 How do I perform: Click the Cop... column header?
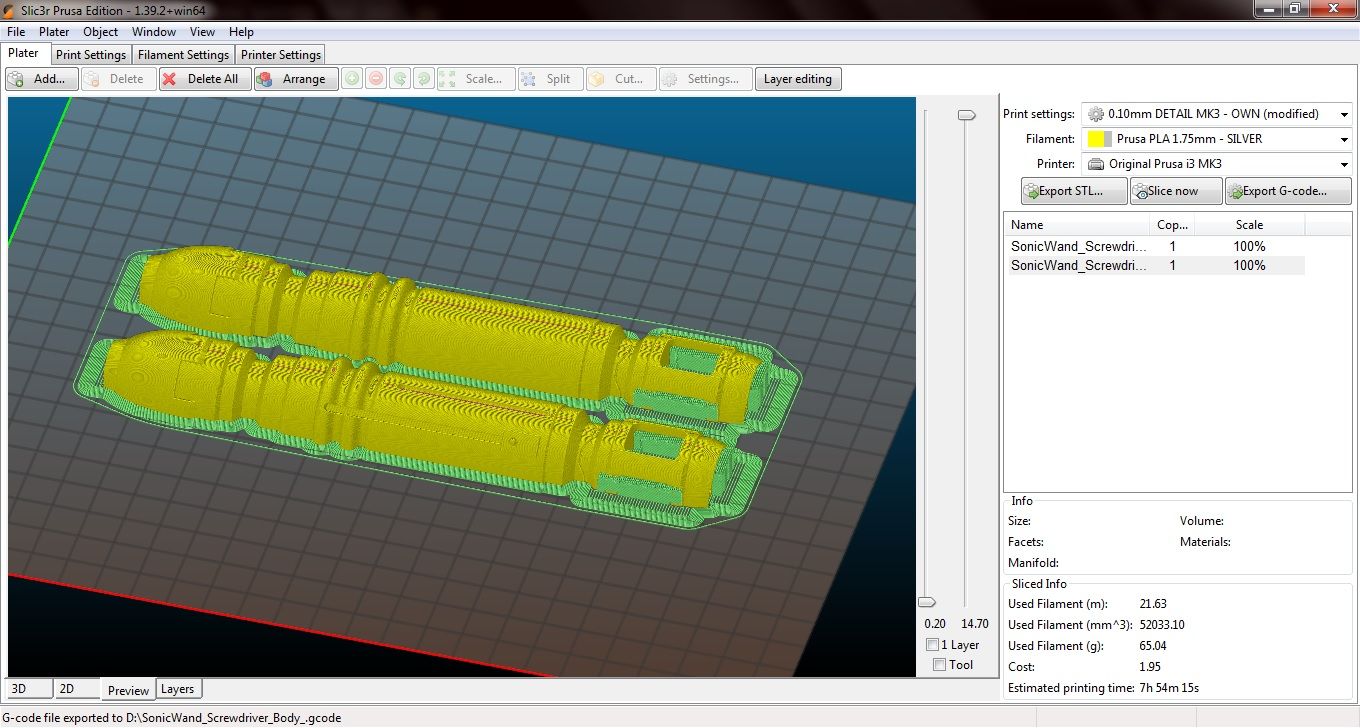point(1172,225)
